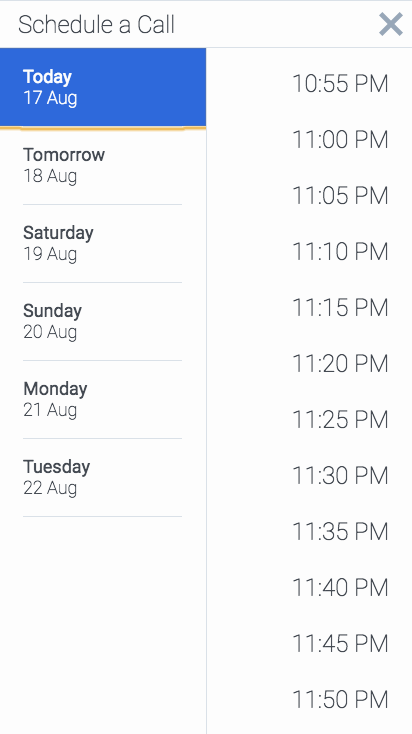Select Tomorrow 18 Aug
412x734 pixels.
point(103,166)
